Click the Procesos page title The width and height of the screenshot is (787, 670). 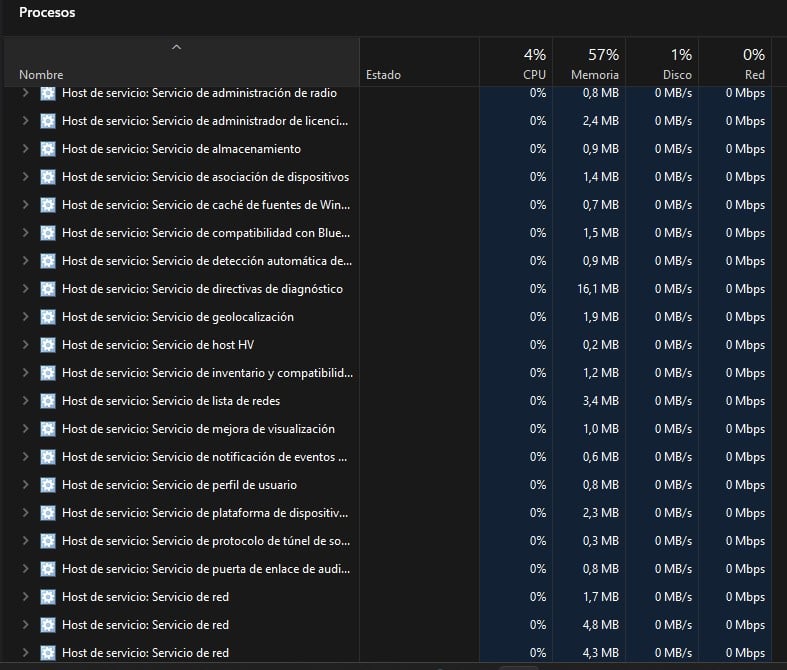click(47, 13)
